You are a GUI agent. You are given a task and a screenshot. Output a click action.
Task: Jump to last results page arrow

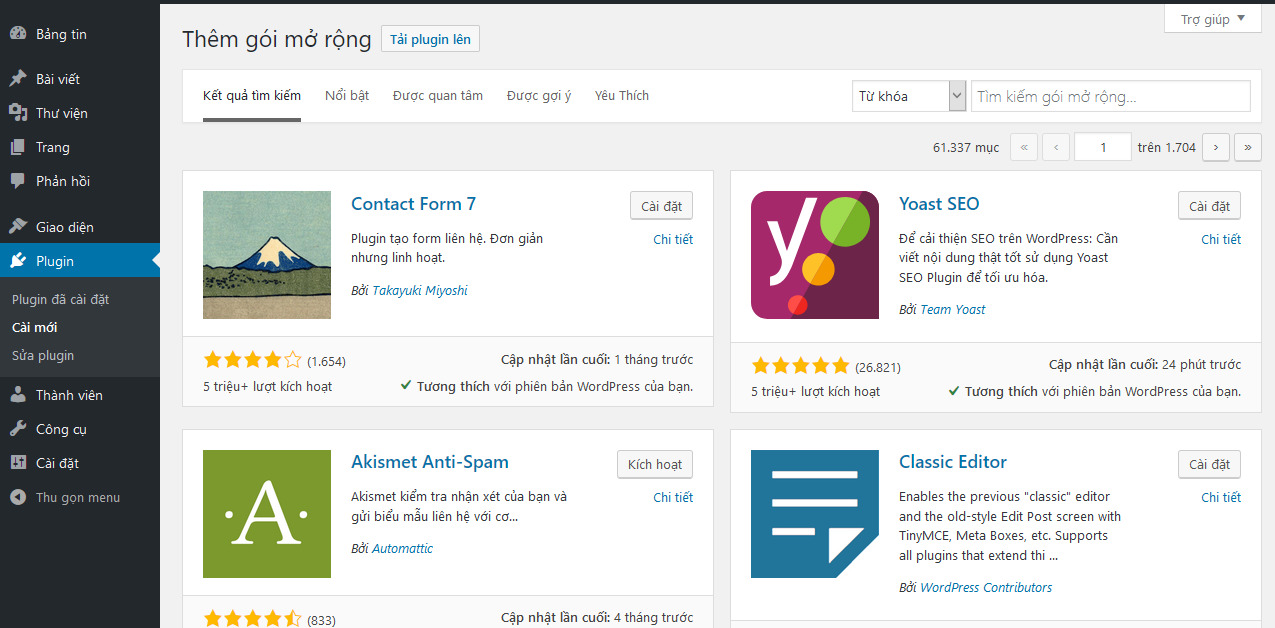1247,147
